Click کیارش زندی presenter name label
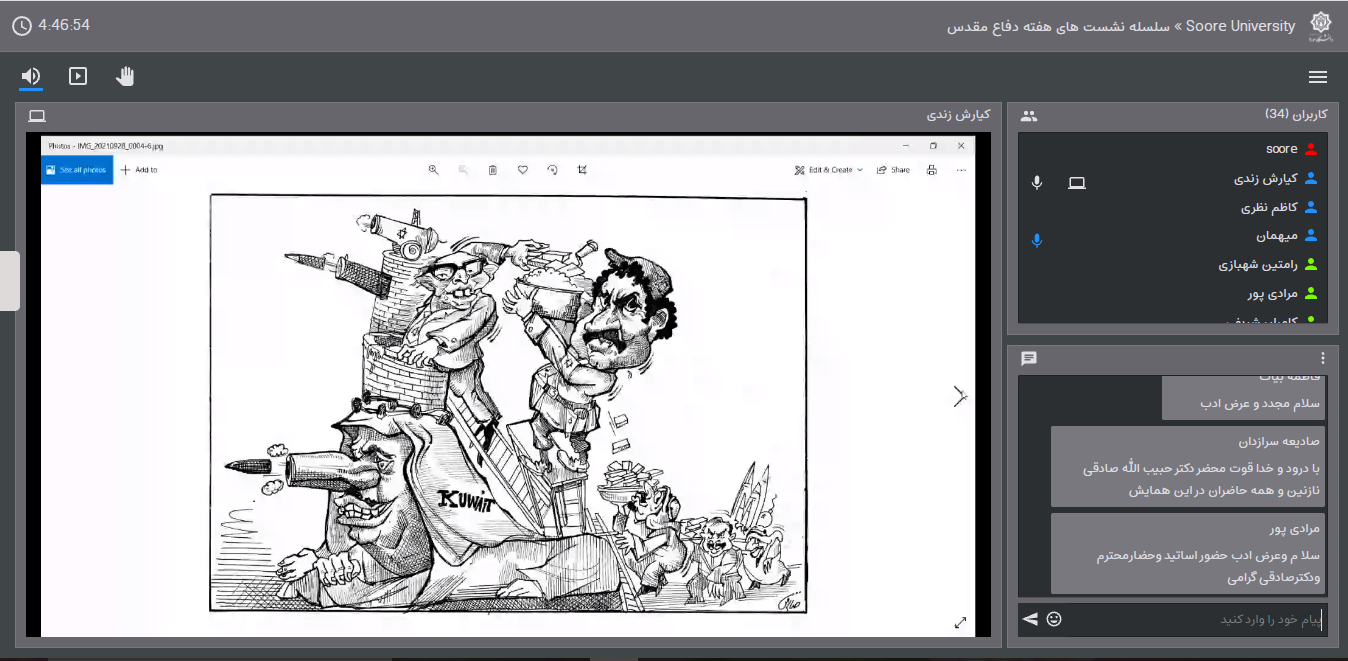The height and width of the screenshot is (661, 1348). coord(958,115)
